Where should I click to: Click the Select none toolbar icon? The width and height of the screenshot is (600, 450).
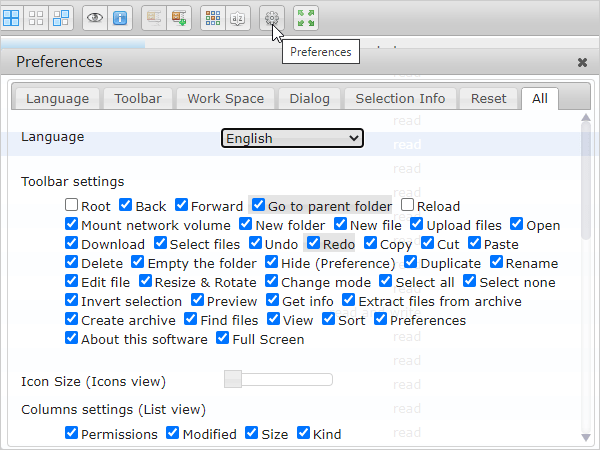click(x=36, y=18)
